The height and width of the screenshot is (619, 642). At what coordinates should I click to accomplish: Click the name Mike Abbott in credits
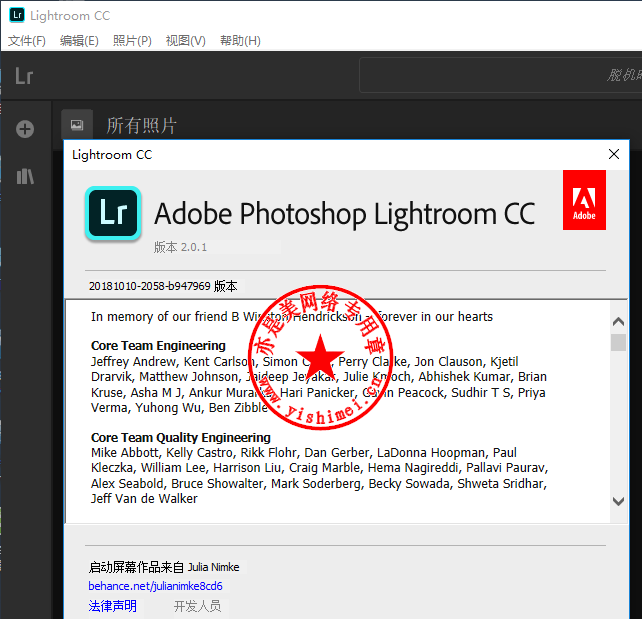point(124,452)
